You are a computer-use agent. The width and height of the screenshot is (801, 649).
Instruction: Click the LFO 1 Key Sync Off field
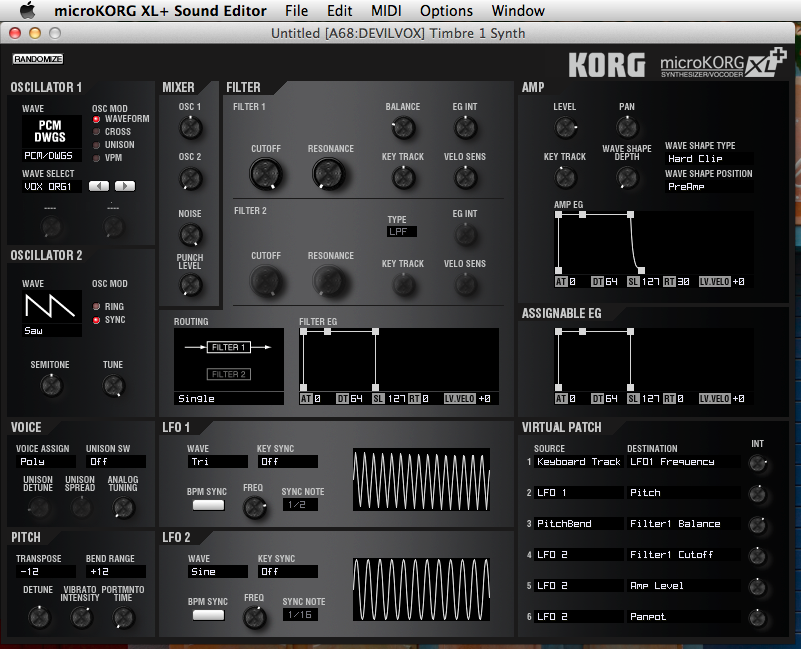click(288, 462)
